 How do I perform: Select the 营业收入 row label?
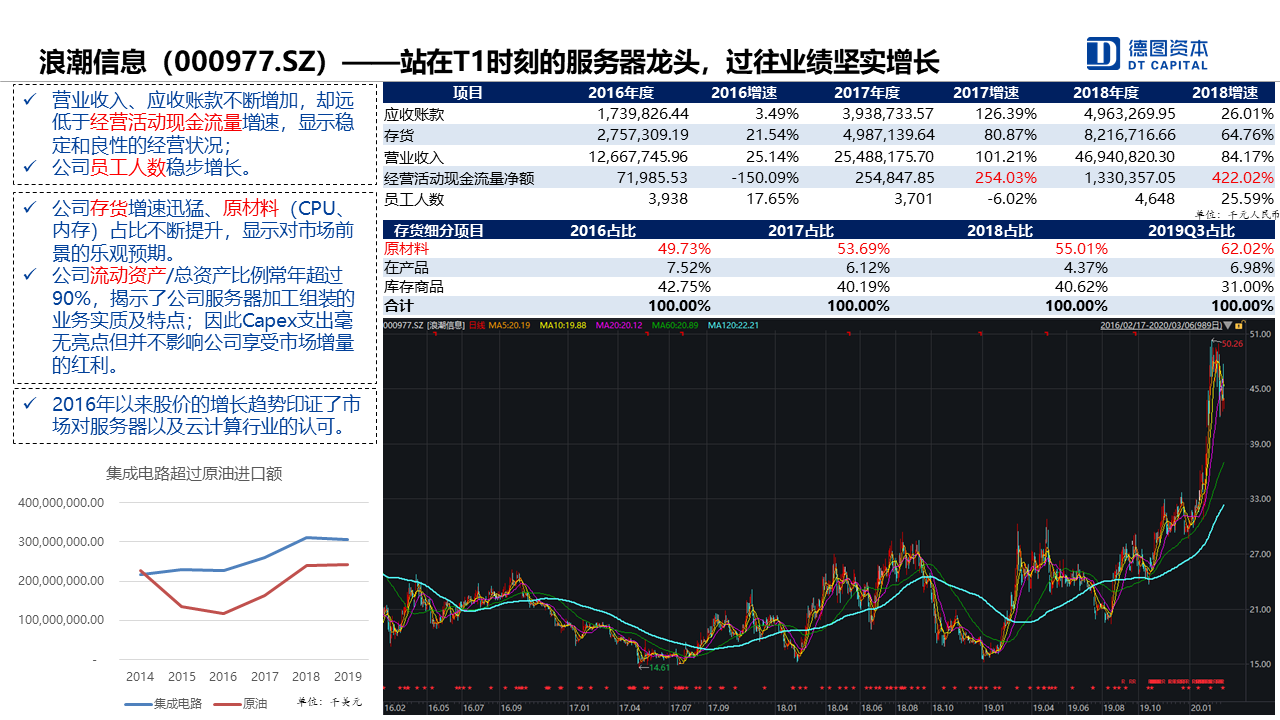pos(415,156)
